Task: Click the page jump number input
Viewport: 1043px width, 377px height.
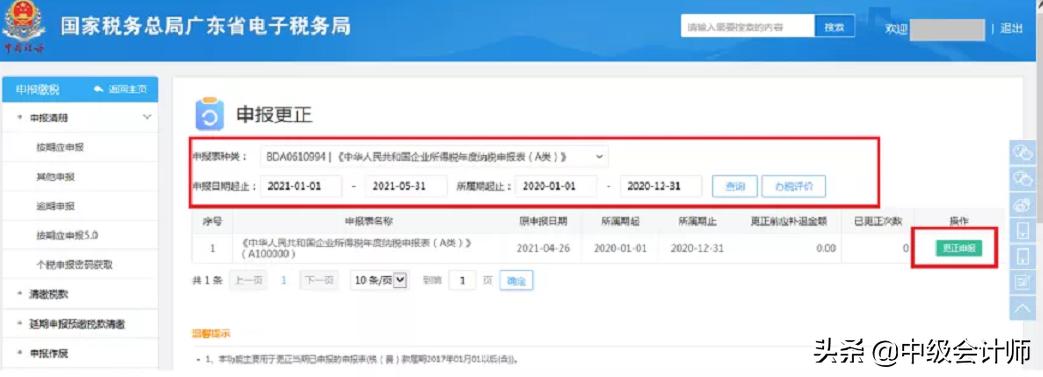Action: (x=462, y=281)
